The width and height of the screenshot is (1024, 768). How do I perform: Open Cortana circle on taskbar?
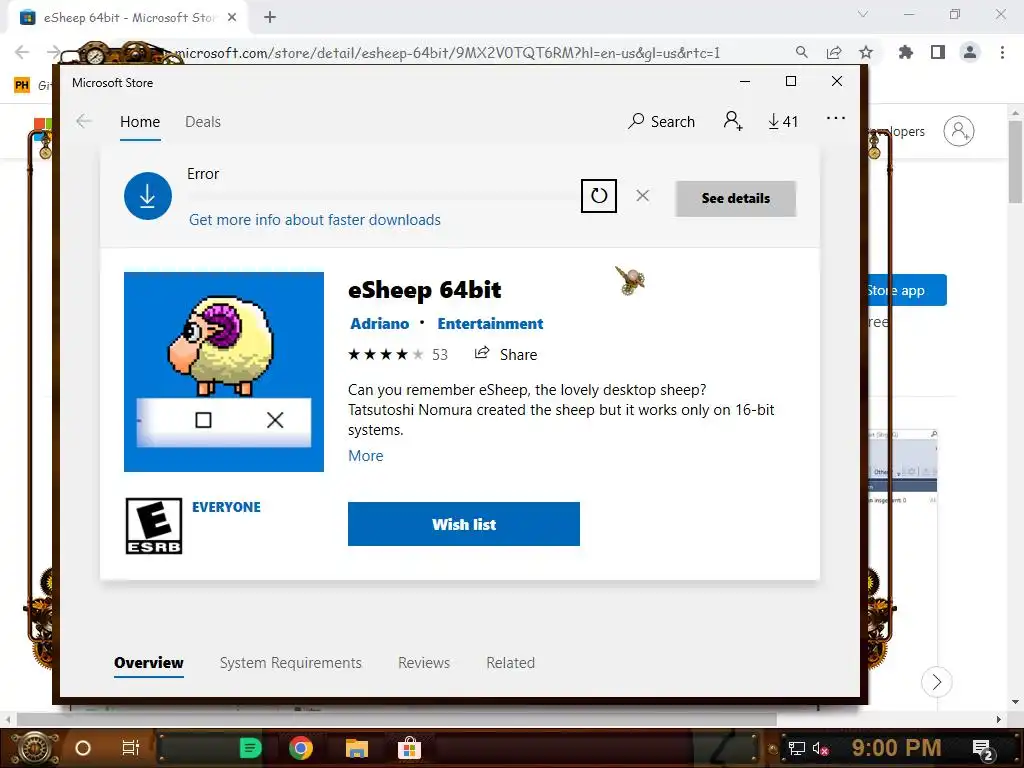(x=83, y=748)
